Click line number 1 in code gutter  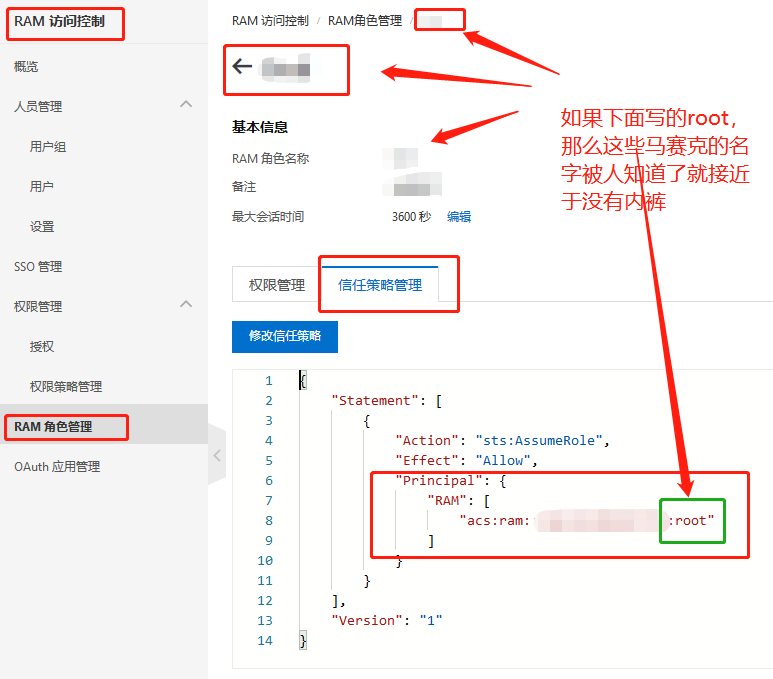point(269,381)
